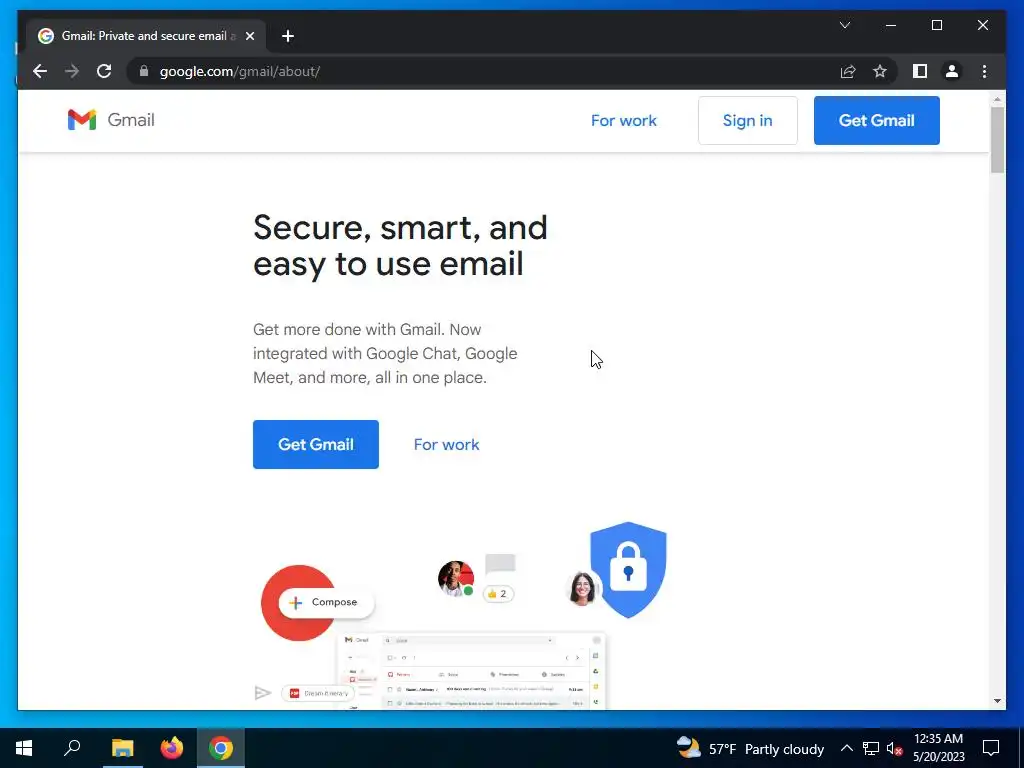The image size is (1024, 768).
Task: Open the Windows Start menu
Action: (x=24, y=748)
